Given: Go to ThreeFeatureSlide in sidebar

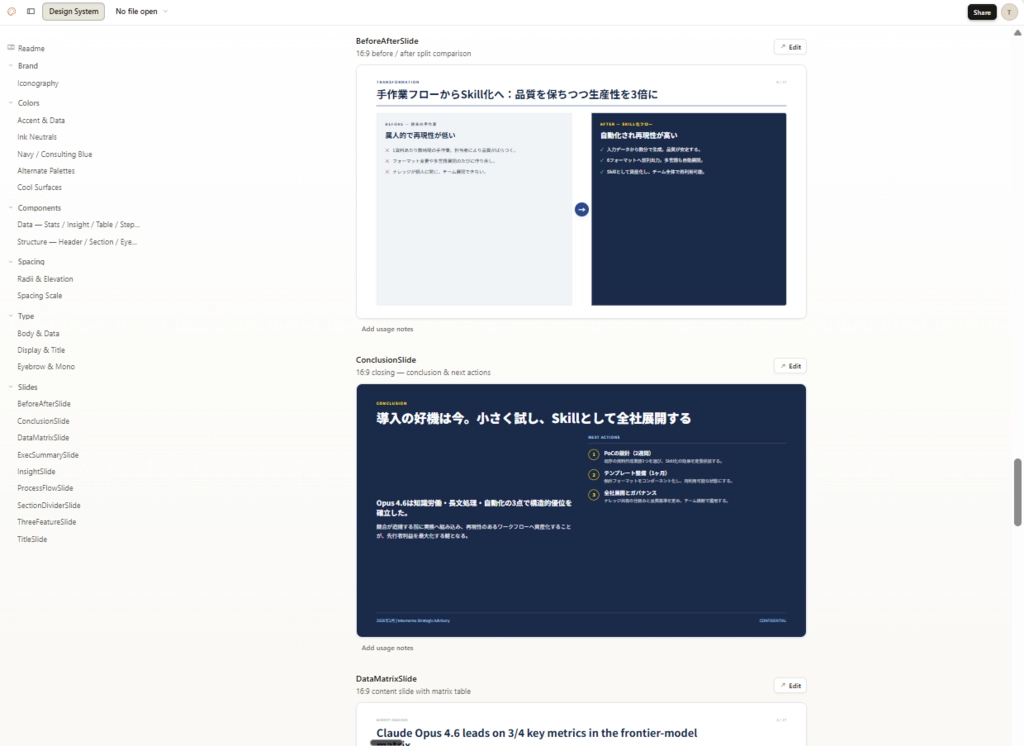Looking at the screenshot, I should pyautogui.click(x=47, y=522).
